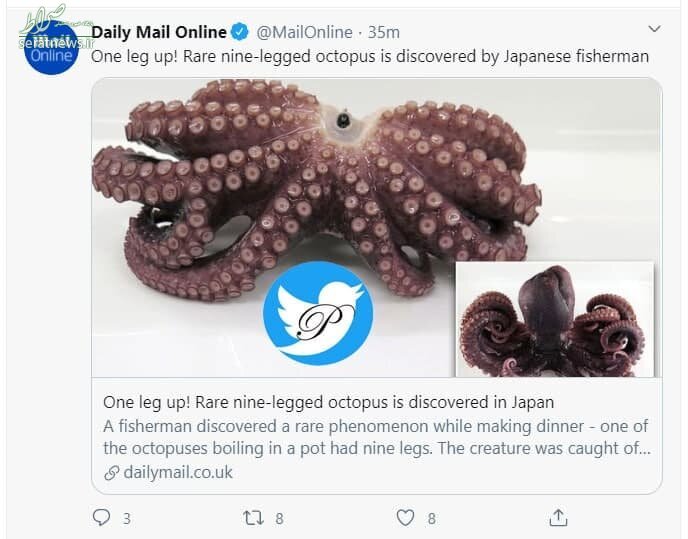Click the reply count number 3

[x=126, y=519]
